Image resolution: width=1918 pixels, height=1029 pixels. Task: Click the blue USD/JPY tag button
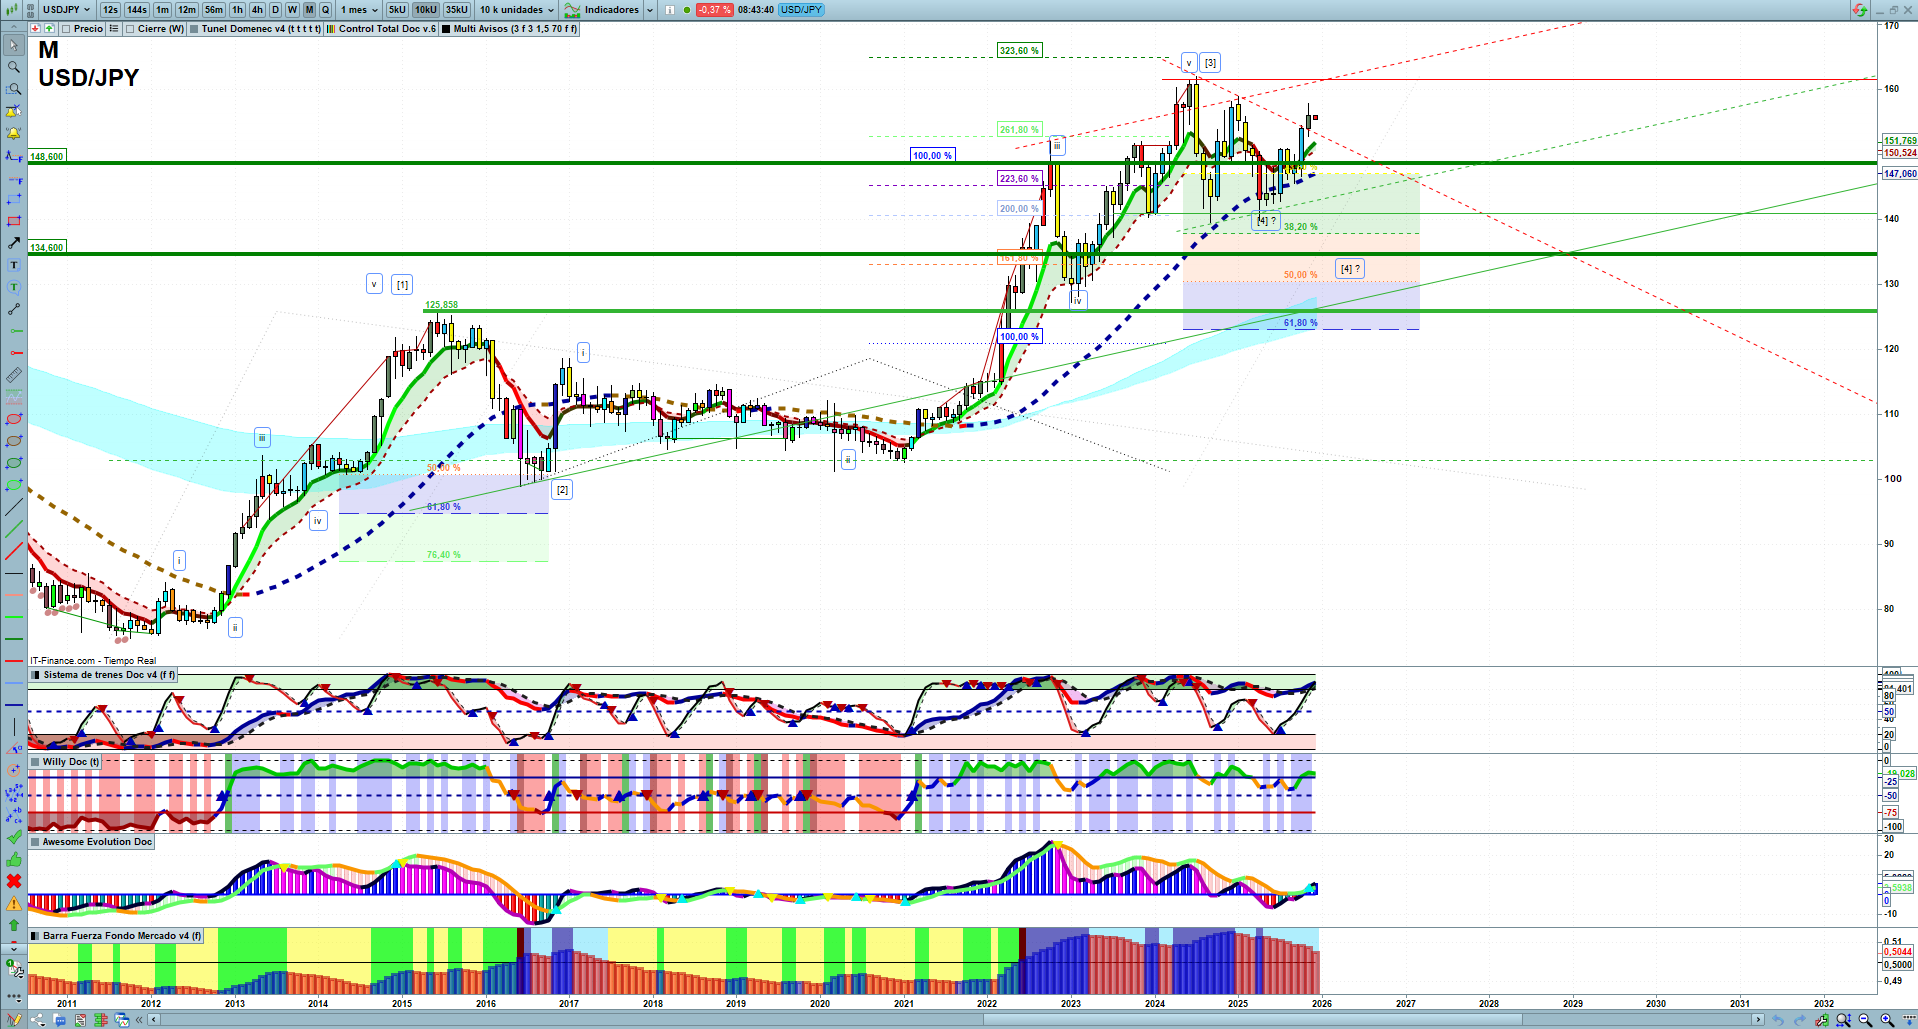tap(801, 10)
